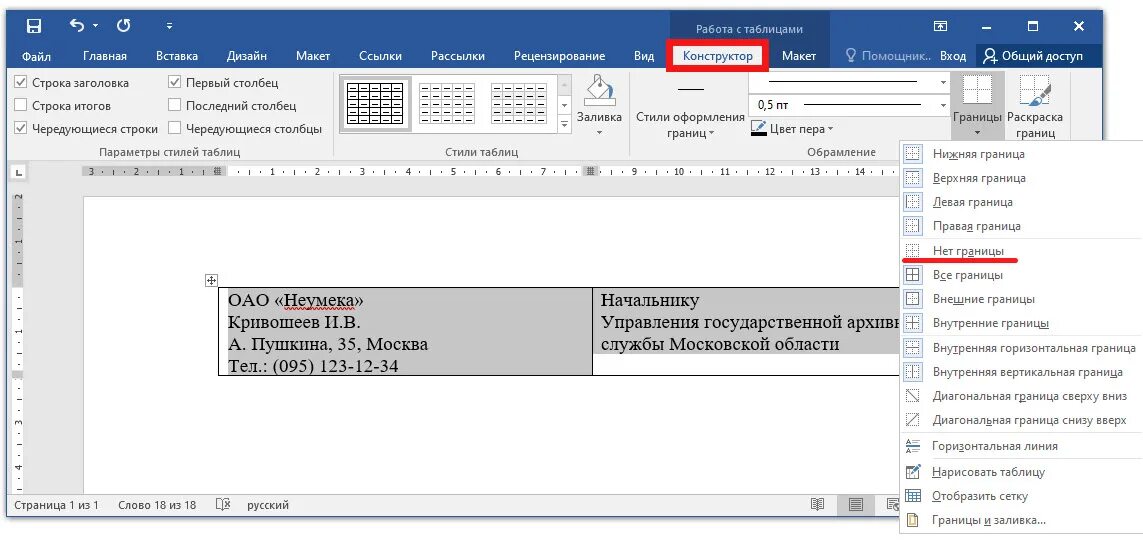Open the Файл tab

(x=36, y=56)
